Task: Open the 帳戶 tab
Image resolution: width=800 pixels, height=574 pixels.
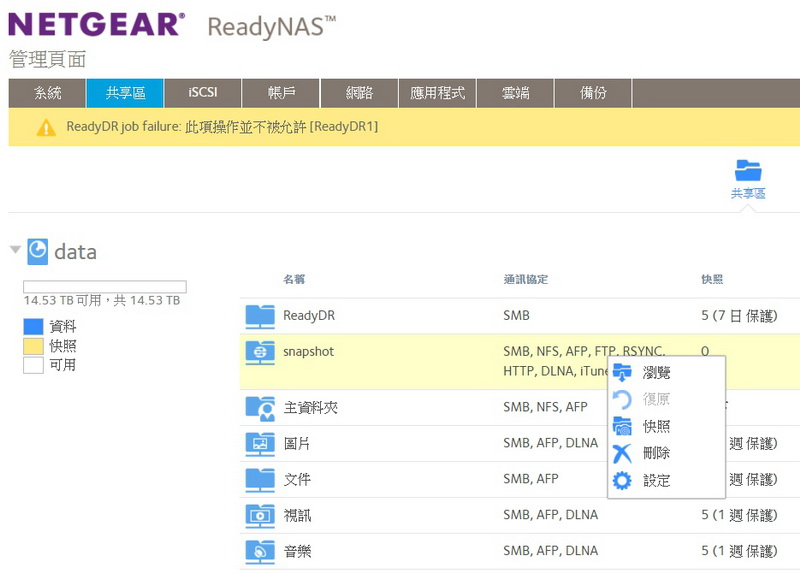Action: coord(281,93)
